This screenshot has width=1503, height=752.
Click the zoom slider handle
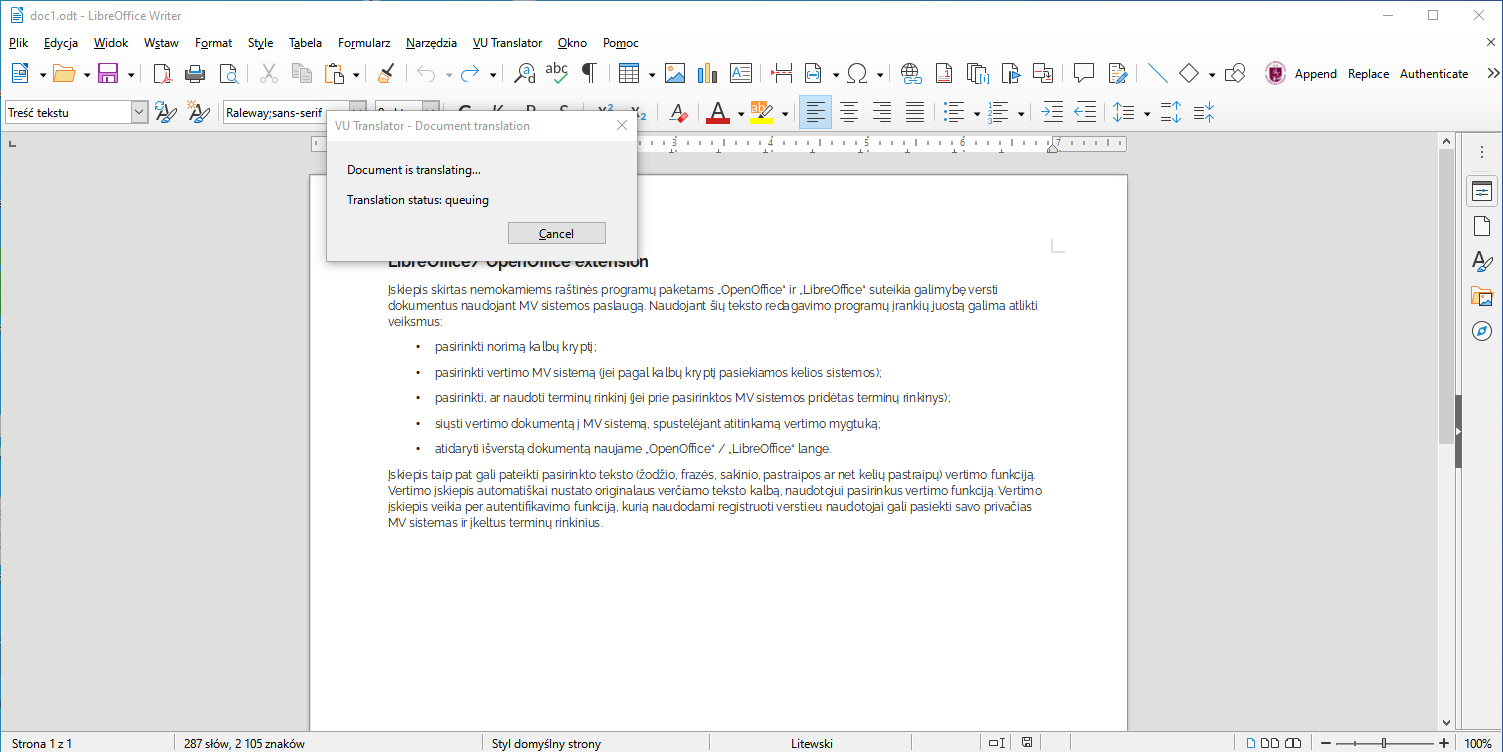(1384, 743)
